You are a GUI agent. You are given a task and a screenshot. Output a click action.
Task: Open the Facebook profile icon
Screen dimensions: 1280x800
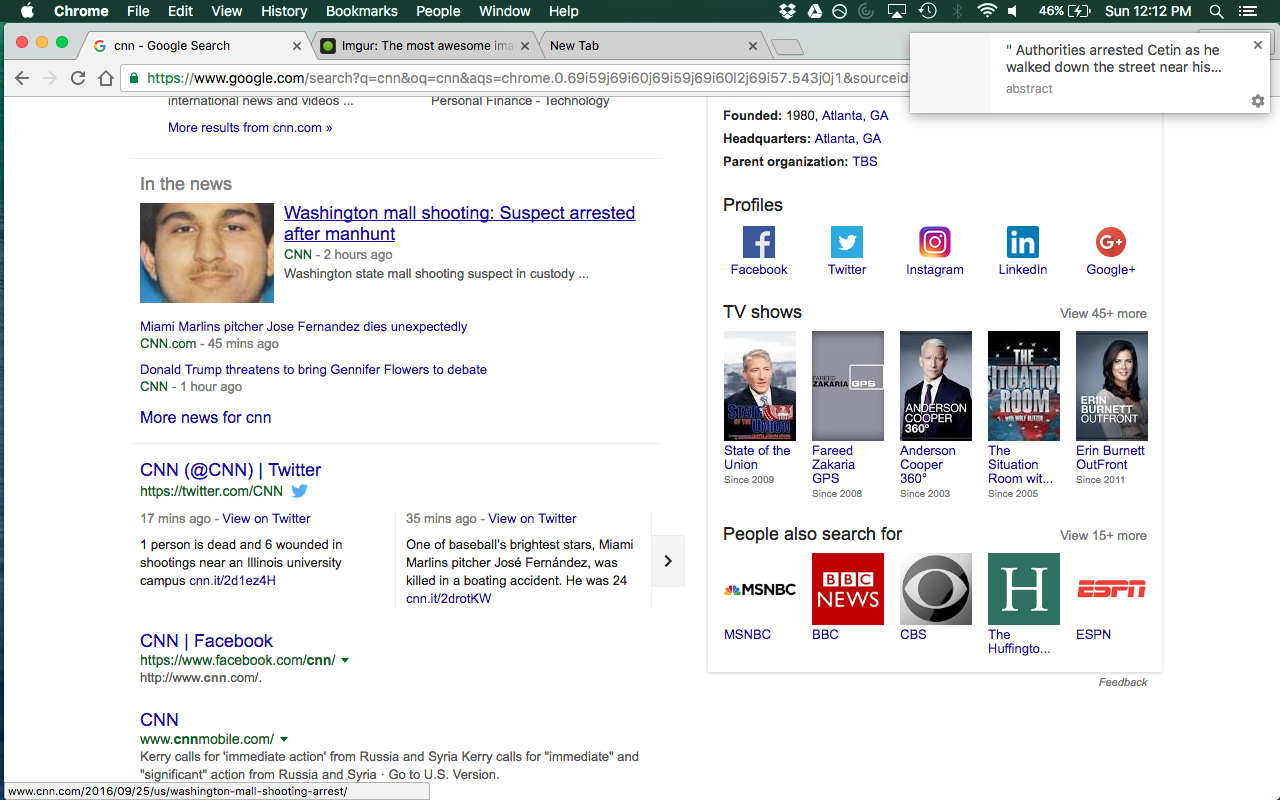(x=759, y=242)
